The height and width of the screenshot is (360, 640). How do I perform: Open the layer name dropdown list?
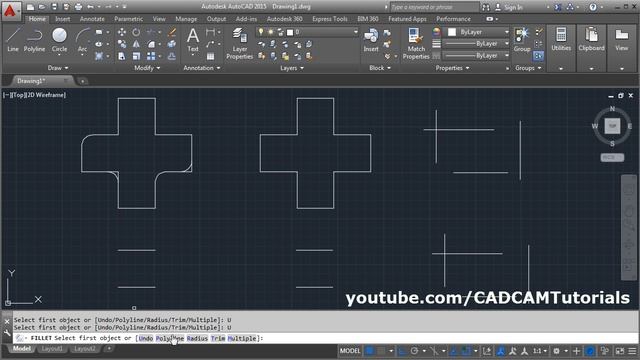[x=356, y=32]
